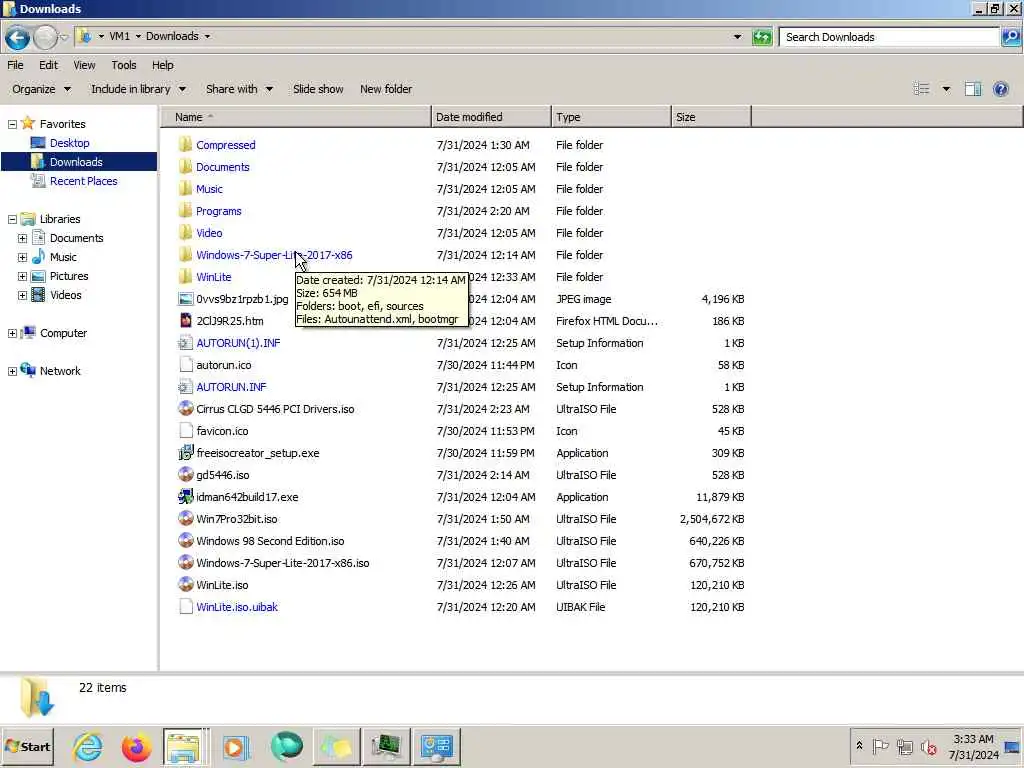Select Recent Places in Favorites
The width and height of the screenshot is (1024, 768).
(x=84, y=181)
